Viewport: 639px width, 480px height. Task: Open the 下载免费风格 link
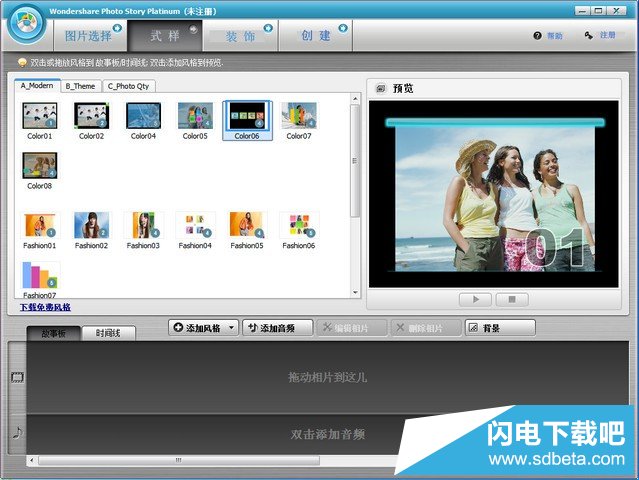tap(45, 307)
